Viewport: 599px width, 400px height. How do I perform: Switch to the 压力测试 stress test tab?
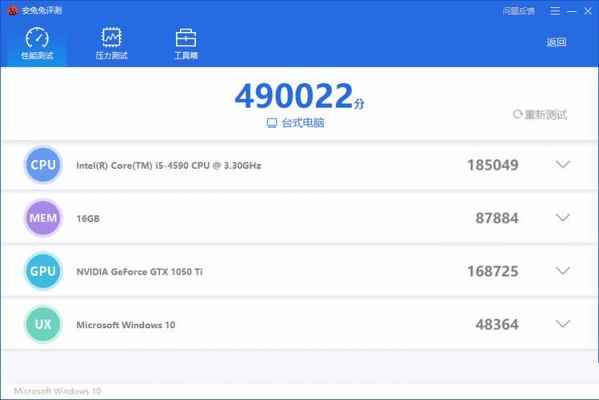click(x=111, y=44)
